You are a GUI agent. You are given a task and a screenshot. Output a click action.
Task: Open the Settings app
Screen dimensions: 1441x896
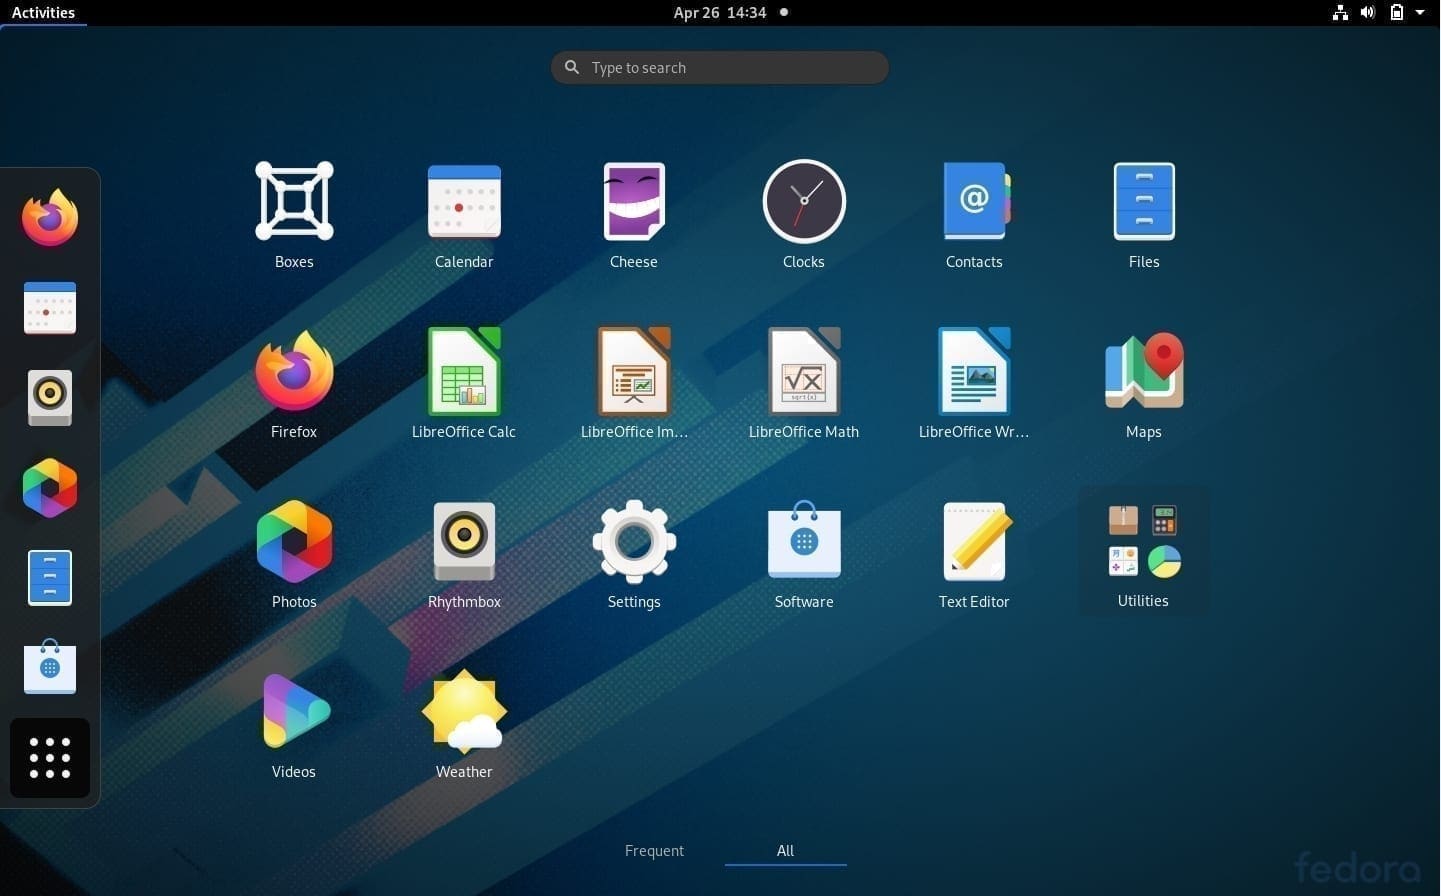point(634,541)
